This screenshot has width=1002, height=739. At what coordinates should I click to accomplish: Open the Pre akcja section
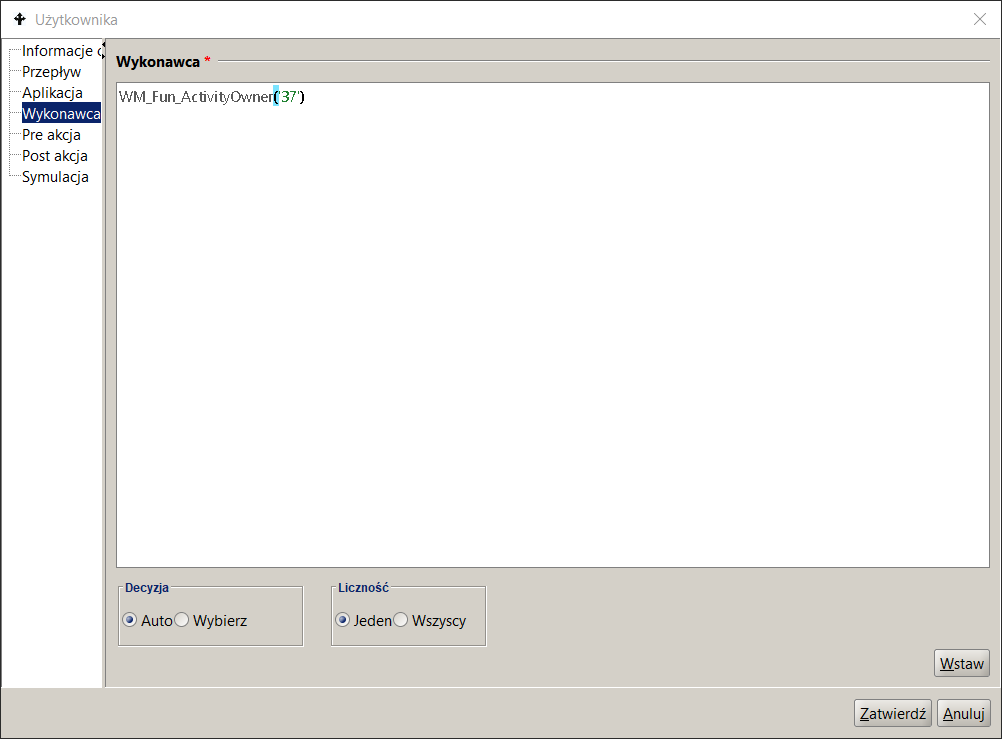tap(51, 135)
